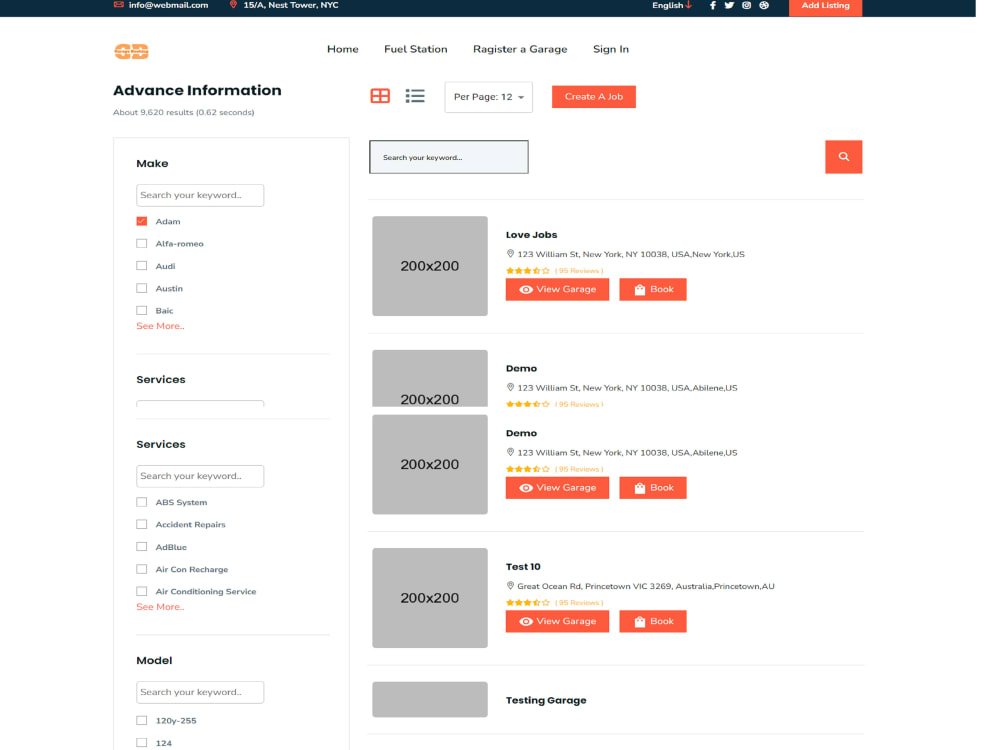Screen dimensions: 1000x750
Task: Open the Sign In menu item
Action: click(610, 49)
